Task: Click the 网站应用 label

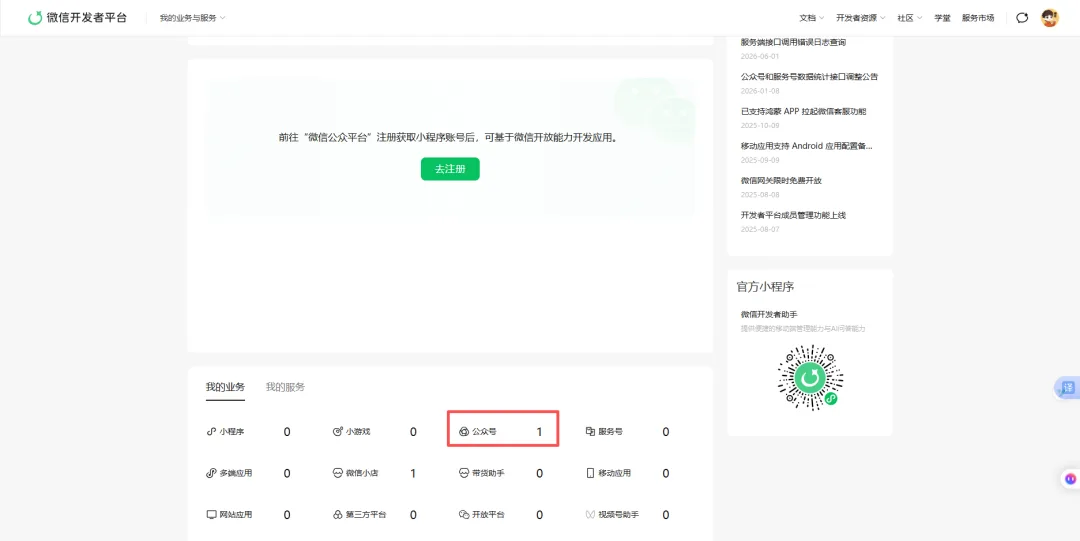Action: click(x=236, y=515)
